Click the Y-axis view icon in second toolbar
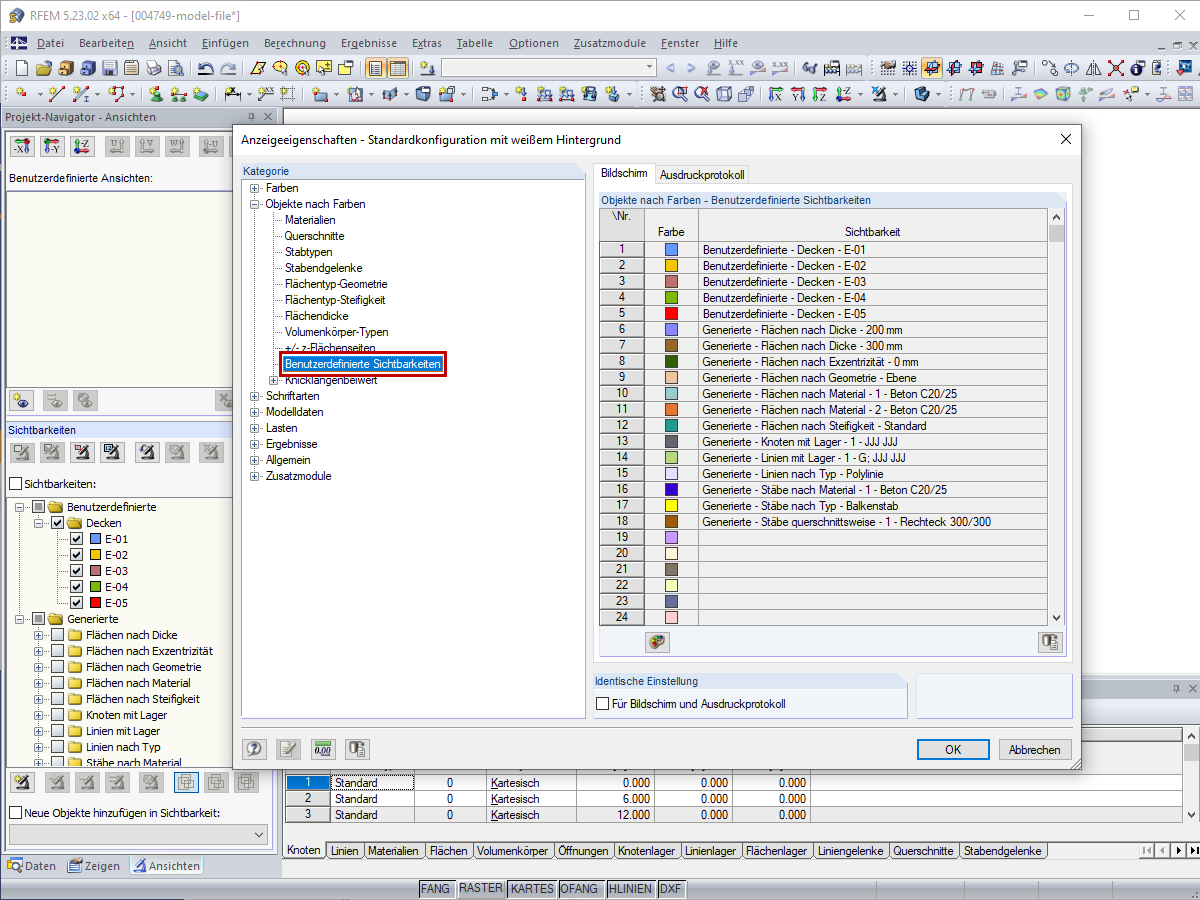Image resolution: width=1200 pixels, height=900 pixels. 798,94
